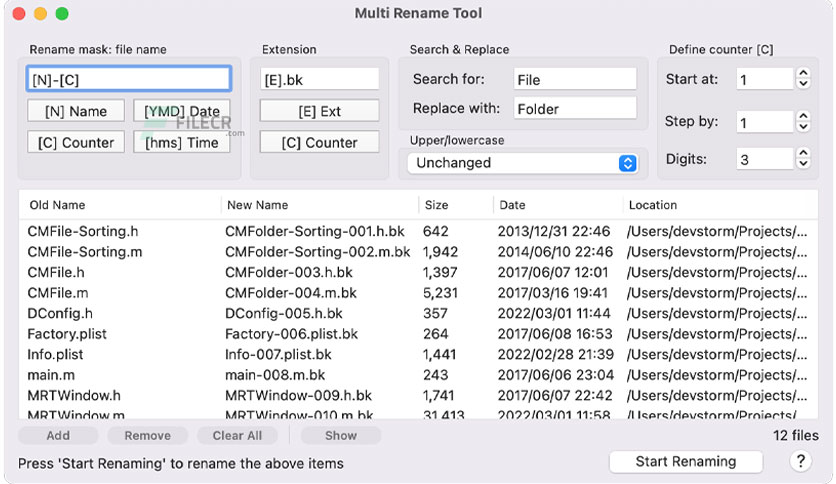
Task: Insert the [E] Ext placeholder
Action: point(319,111)
